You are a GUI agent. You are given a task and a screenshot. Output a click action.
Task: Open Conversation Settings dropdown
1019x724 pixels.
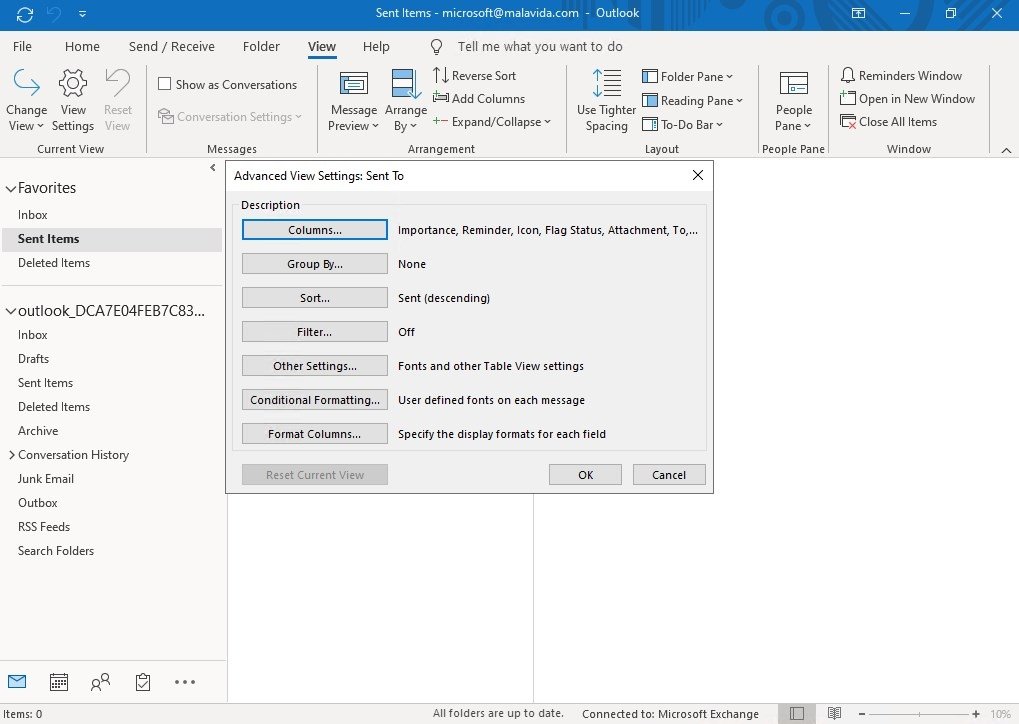230,117
